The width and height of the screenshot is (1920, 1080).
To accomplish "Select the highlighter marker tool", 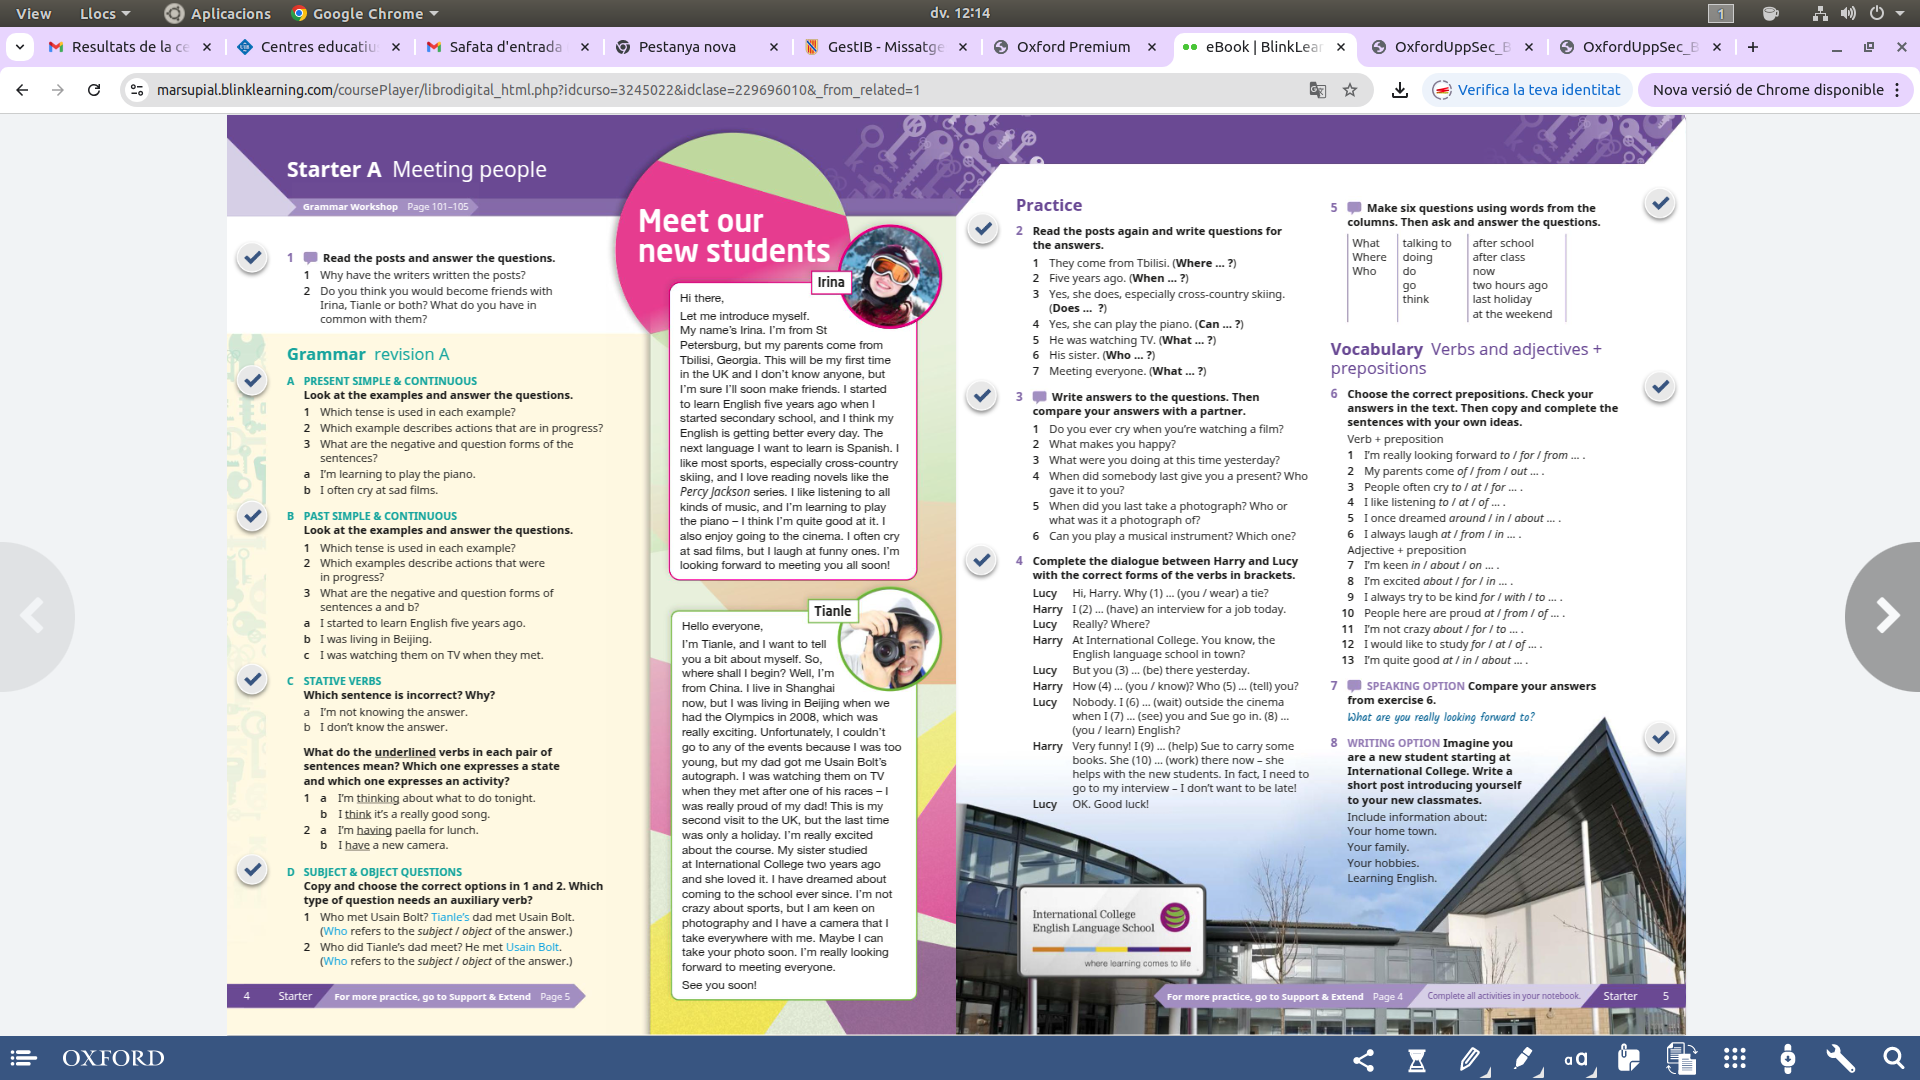I will (x=1523, y=1059).
